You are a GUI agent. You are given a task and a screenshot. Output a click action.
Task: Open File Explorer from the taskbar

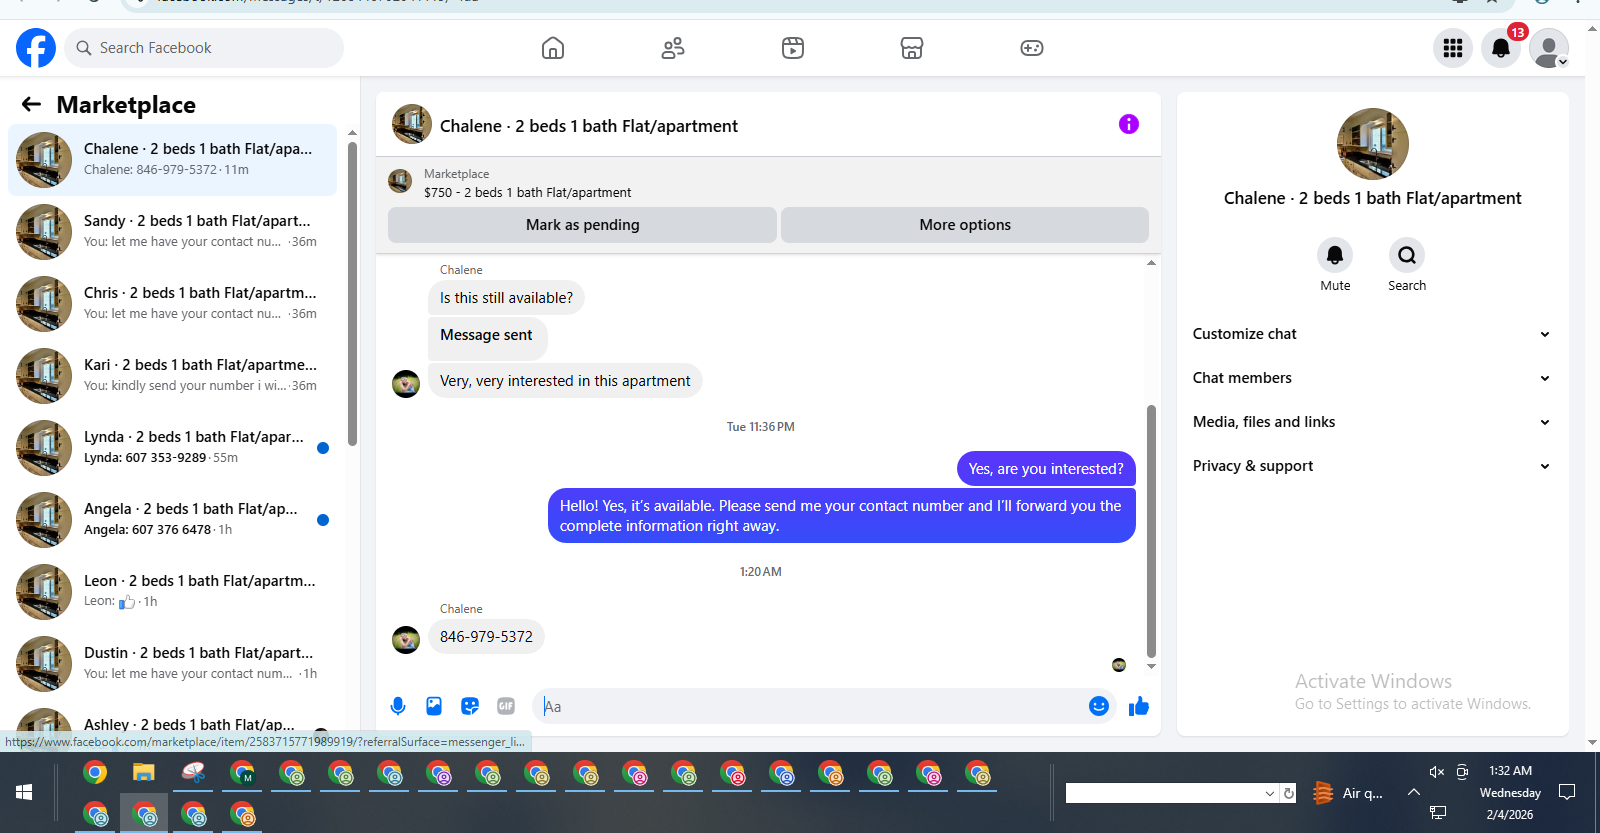(144, 773)
